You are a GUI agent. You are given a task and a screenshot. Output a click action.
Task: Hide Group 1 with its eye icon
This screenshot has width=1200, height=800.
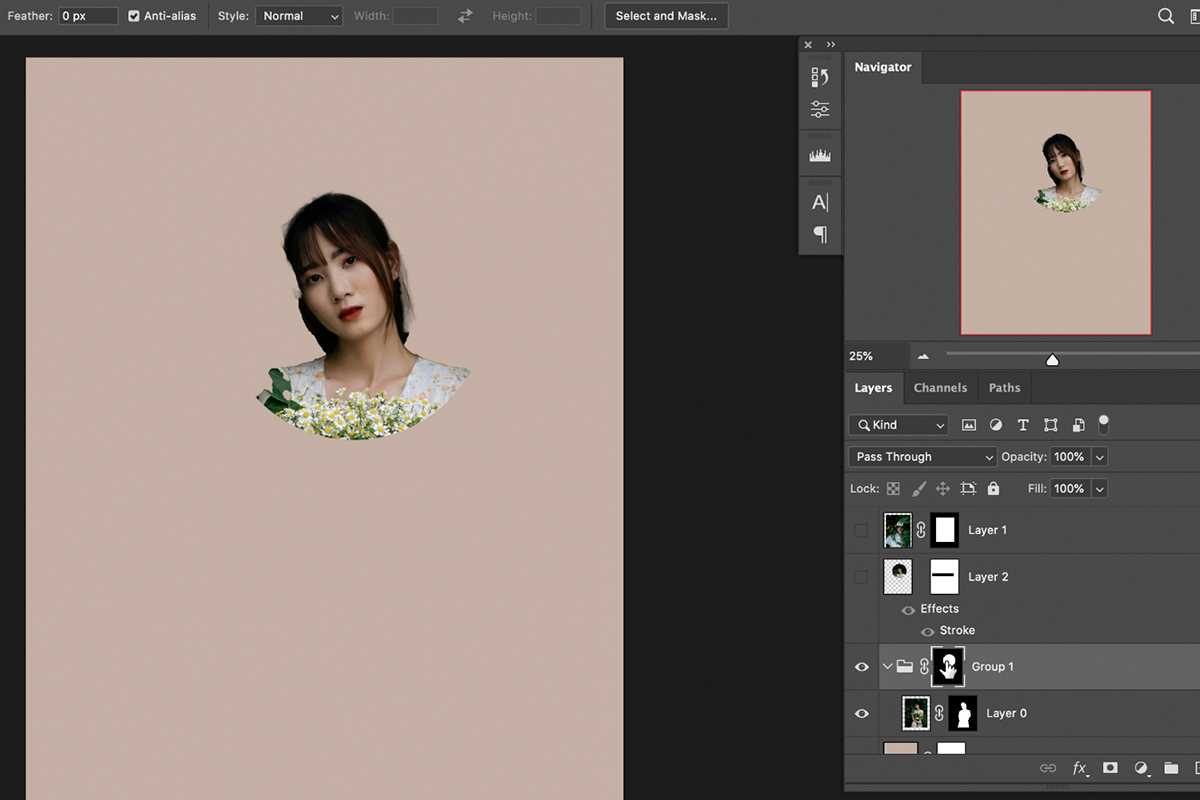pos(861,667)
